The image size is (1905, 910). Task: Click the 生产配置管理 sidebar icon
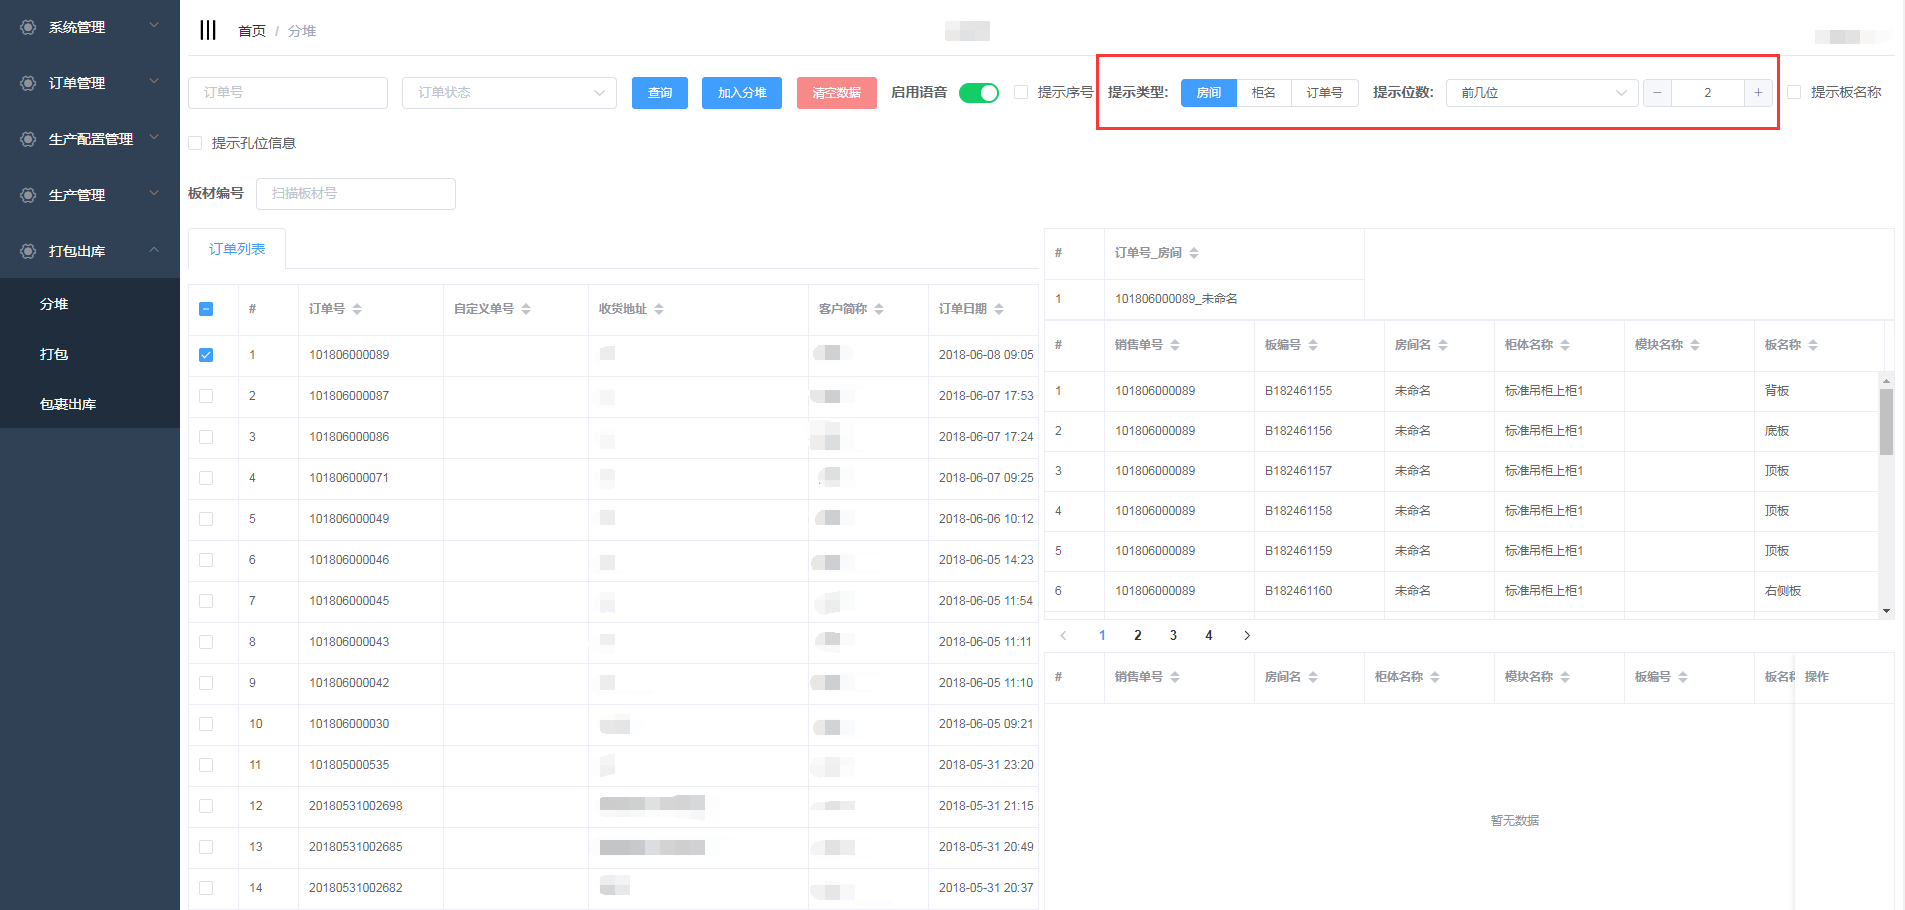(28, 139)
